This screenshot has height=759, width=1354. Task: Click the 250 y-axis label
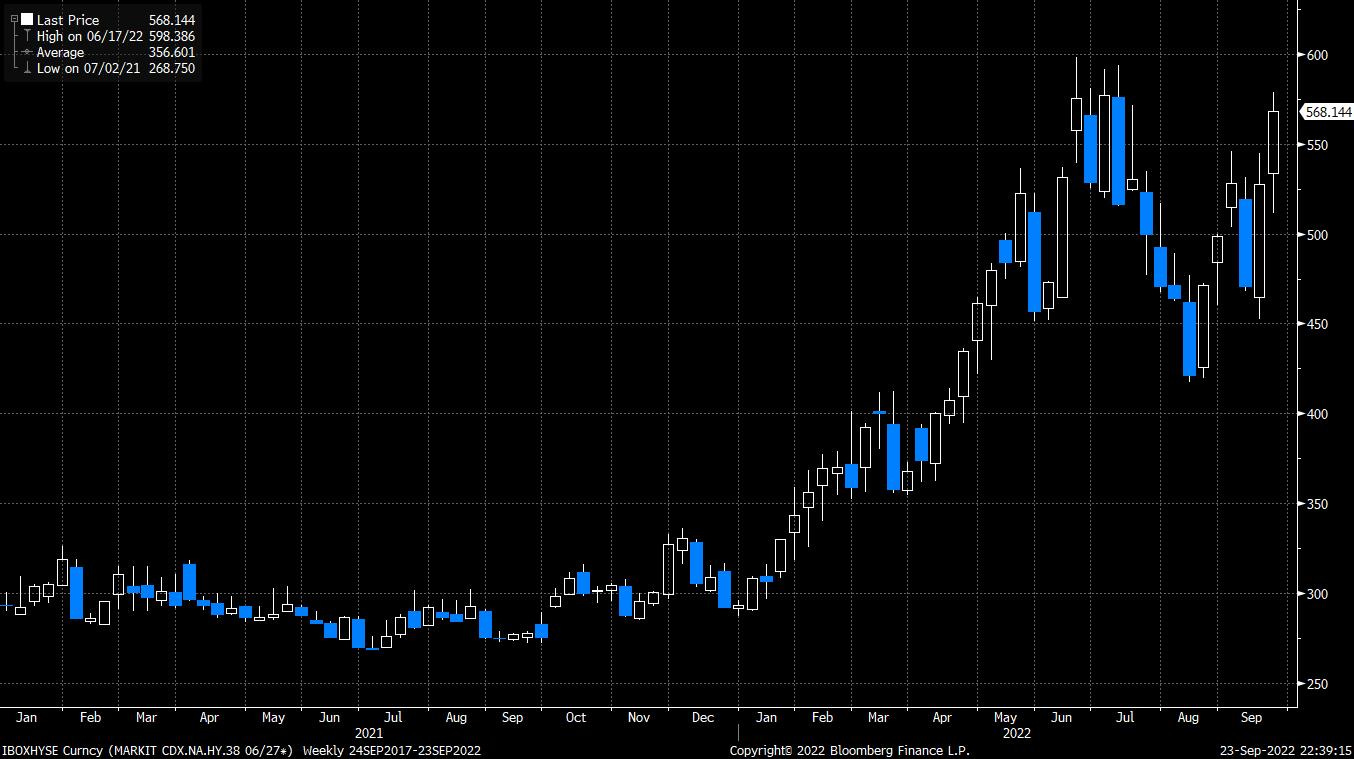point(1317,684)
